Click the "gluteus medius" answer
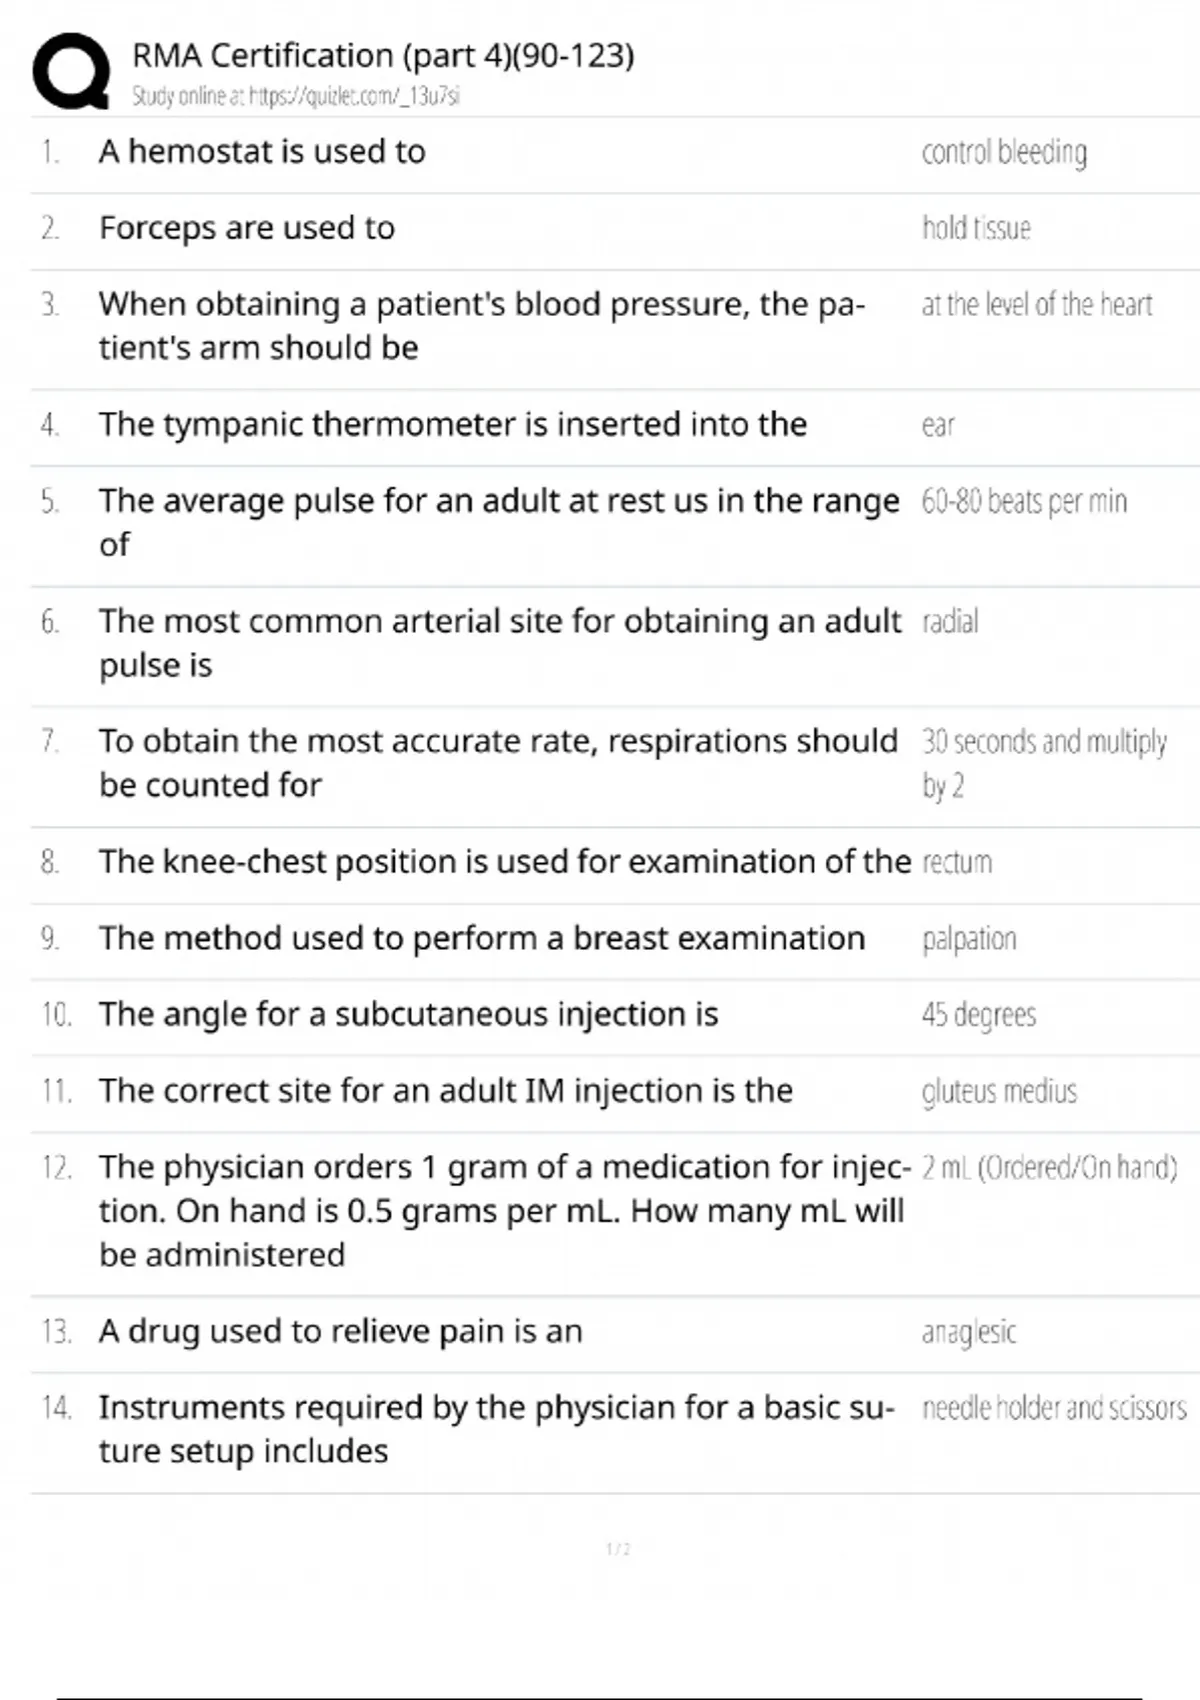The width and height of the screenshot is (1200, 1700). 999,1091
